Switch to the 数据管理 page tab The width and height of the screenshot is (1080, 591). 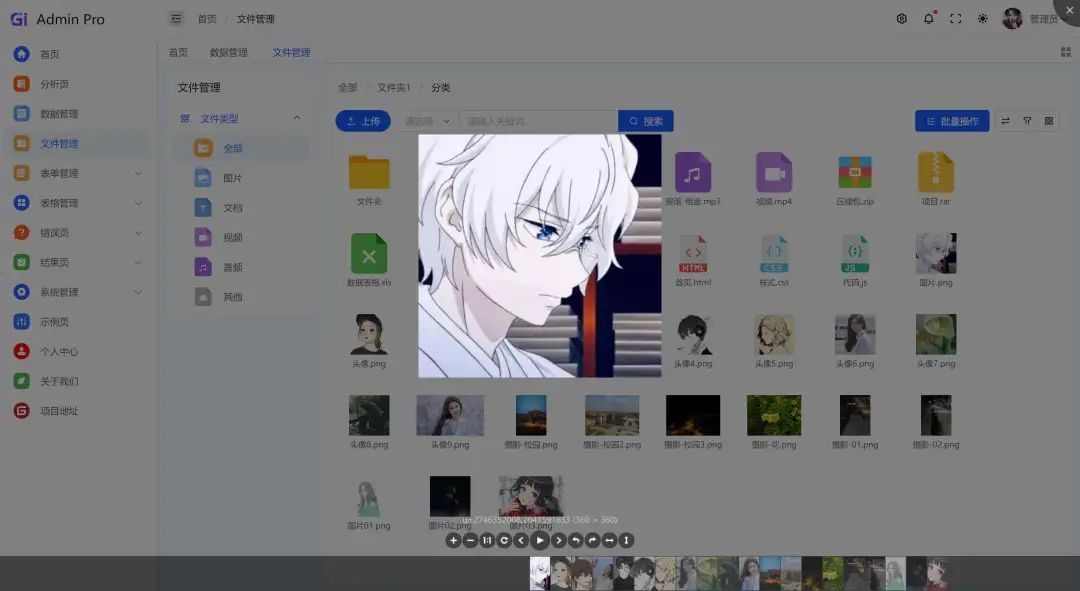229,52
